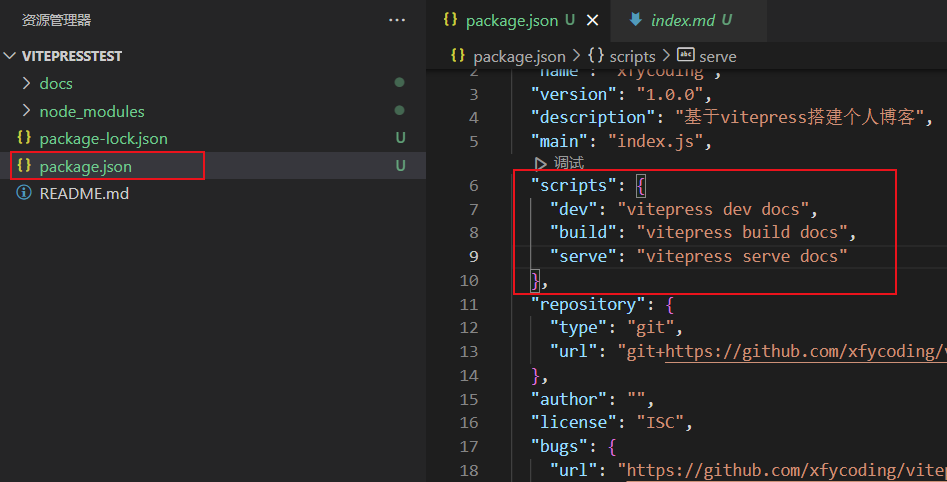Image resolution: width=947 pixels, height=482 pixels.
Task: Switch to the index.md editor tab
Action: (690, 21)
